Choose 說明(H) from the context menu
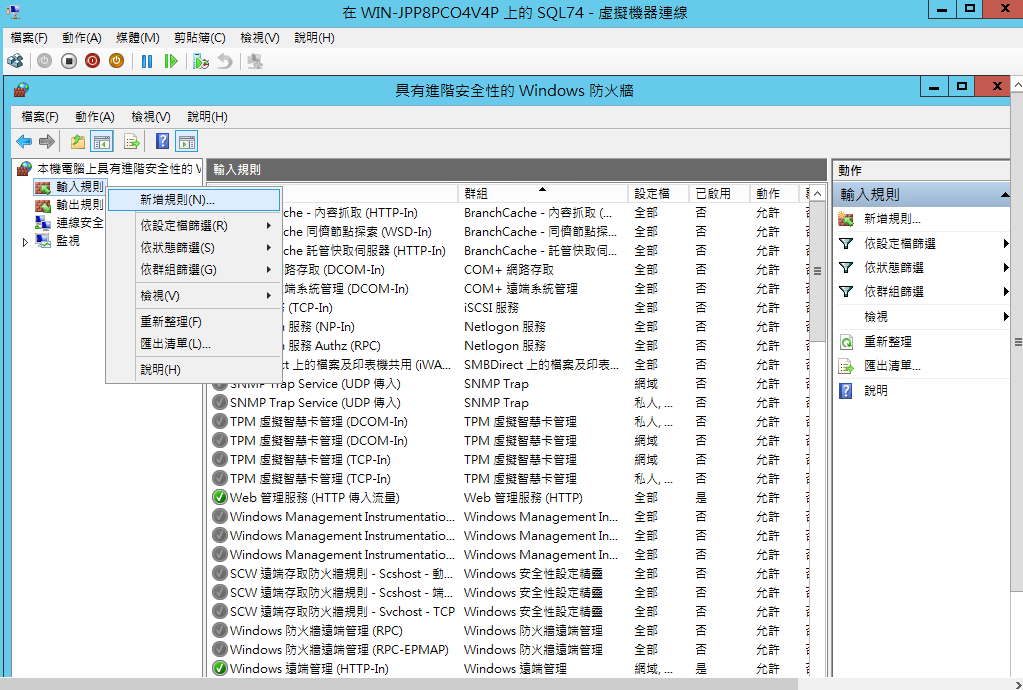This screenshot has width=1023, height=690. [x=194, y=370]
